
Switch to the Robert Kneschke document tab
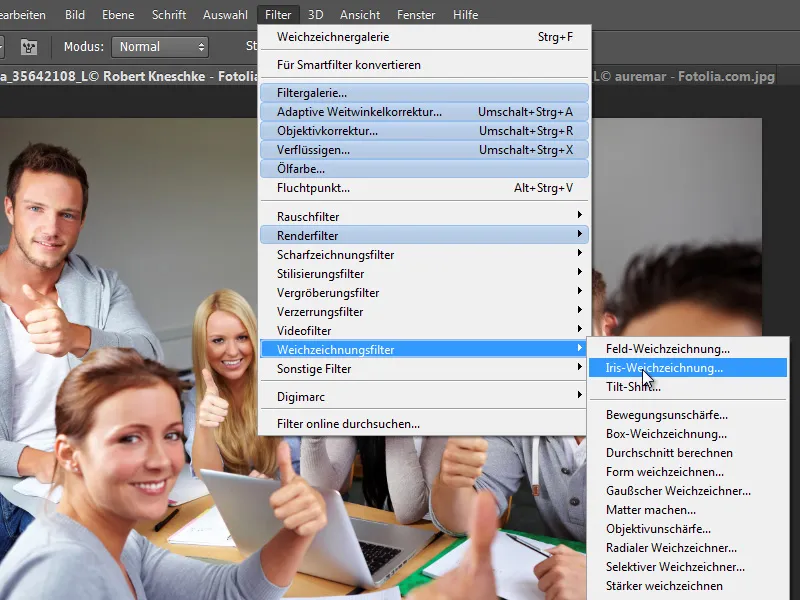pyautogui.click(x=129, y=77)
